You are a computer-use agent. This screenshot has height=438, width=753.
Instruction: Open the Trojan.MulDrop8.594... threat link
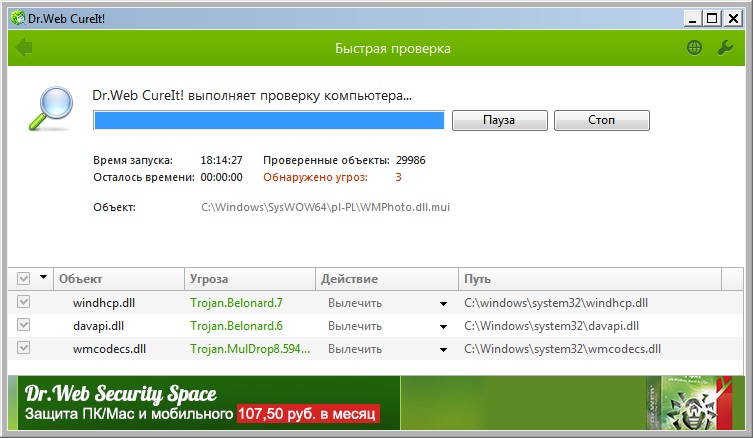tap(250, 349)
